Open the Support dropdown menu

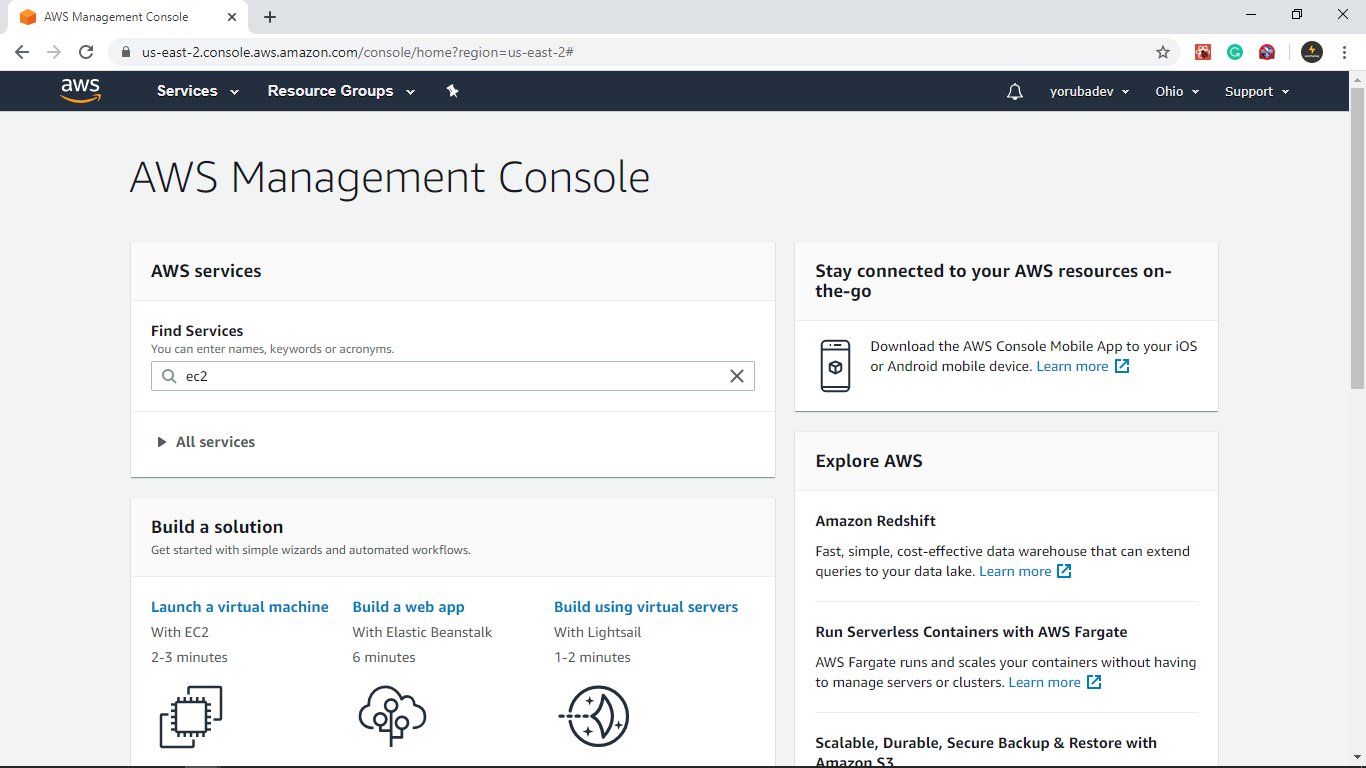(1257, 92)
